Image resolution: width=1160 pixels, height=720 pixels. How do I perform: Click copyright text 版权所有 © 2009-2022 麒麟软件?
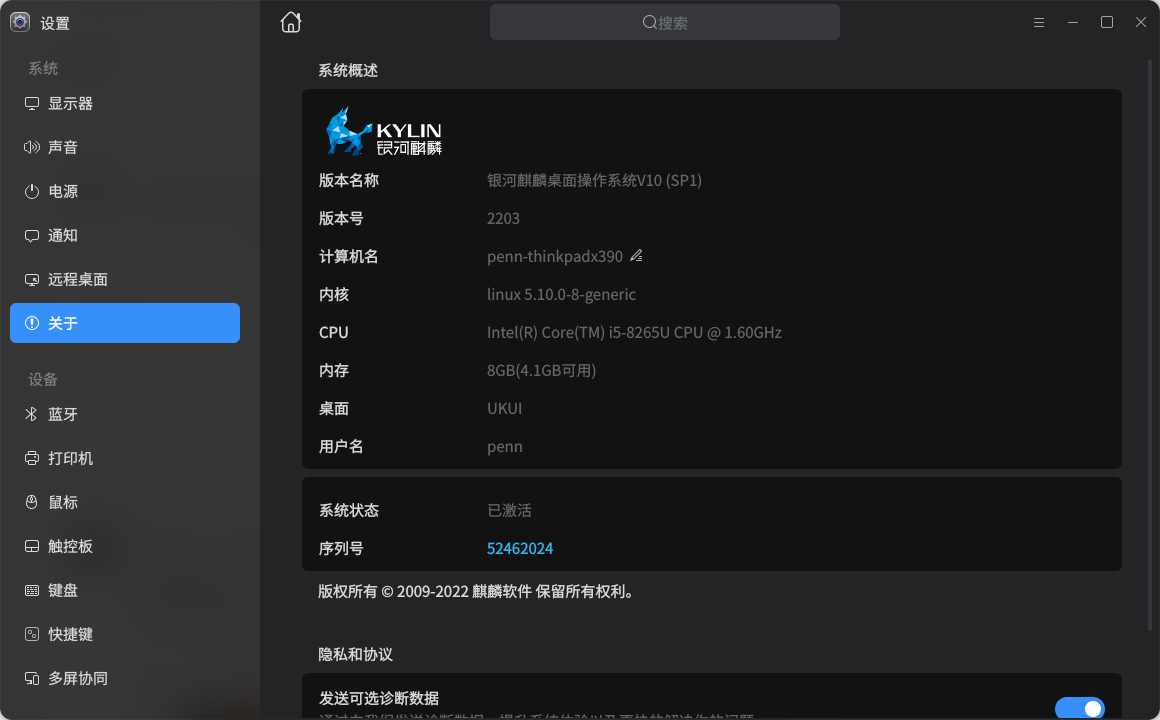pos(476,591)
